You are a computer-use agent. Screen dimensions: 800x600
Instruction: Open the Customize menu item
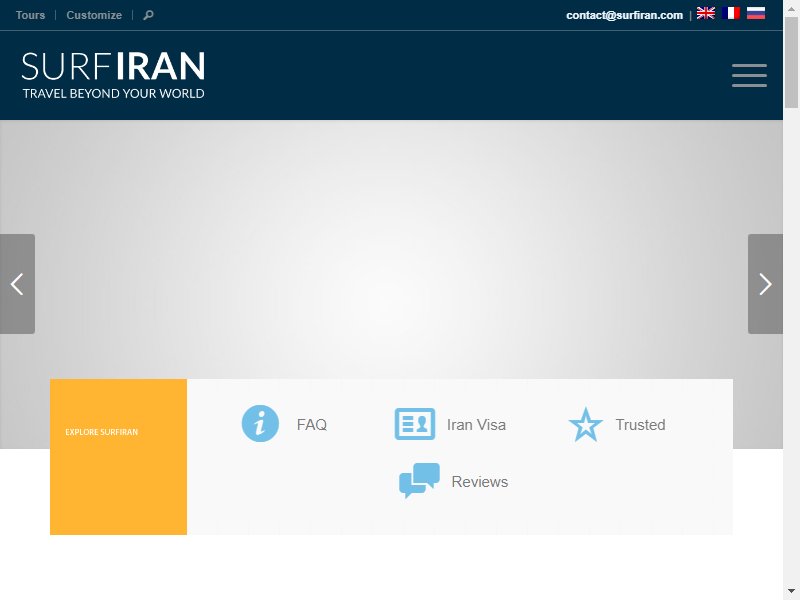point(94,15)
